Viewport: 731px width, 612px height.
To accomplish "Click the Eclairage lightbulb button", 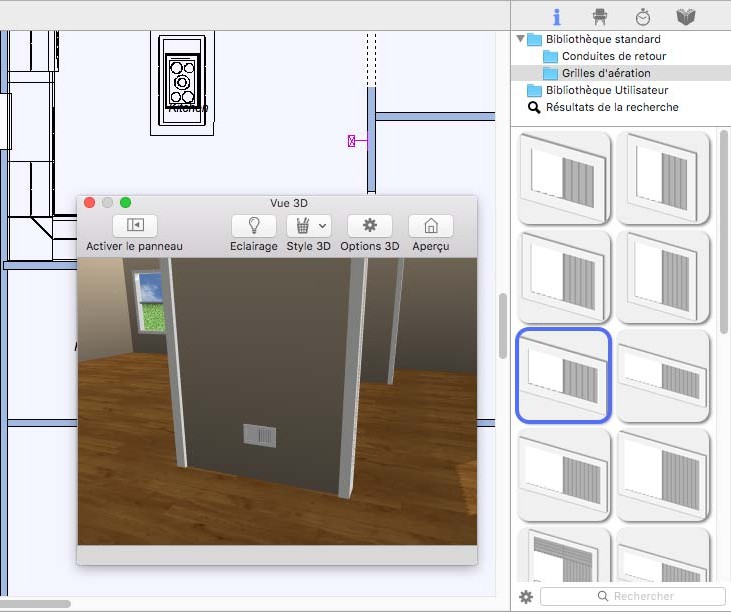I will coord(253,226).
